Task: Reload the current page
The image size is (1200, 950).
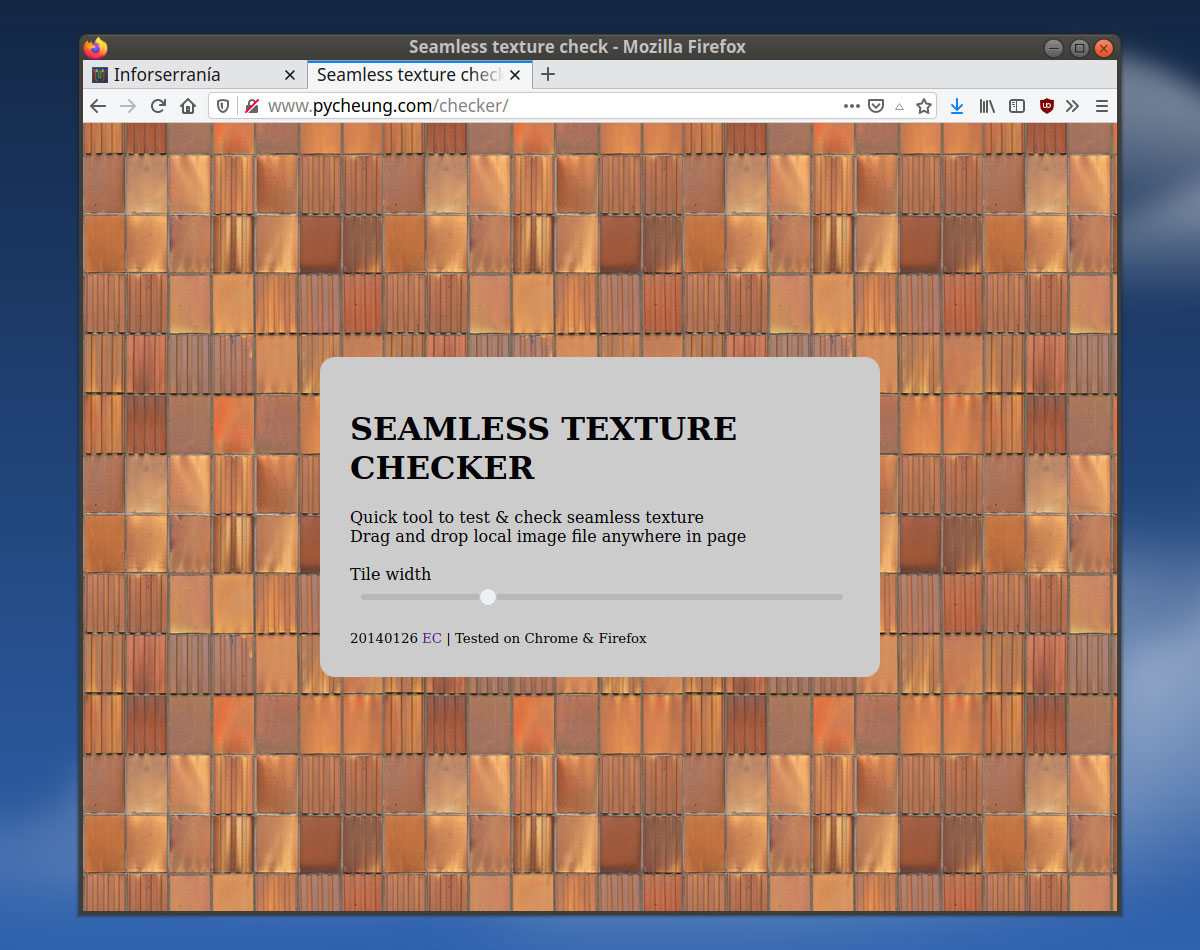Action: [x=158, y=105]
